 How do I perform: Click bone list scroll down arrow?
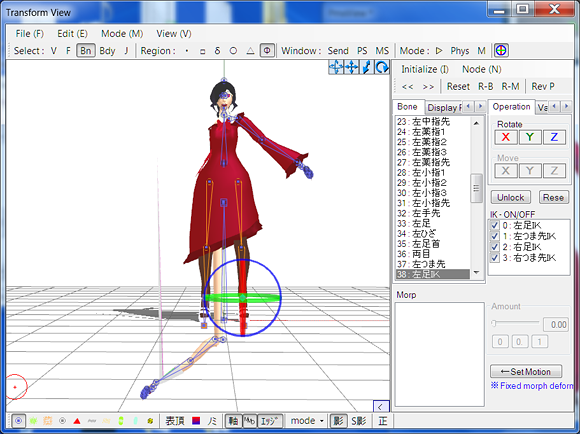[x=476, y=273]
